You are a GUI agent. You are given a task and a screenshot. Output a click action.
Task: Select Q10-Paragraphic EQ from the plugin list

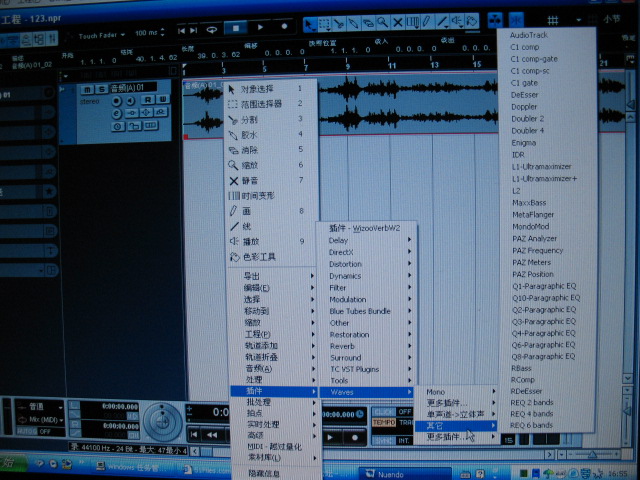[546, 298]
